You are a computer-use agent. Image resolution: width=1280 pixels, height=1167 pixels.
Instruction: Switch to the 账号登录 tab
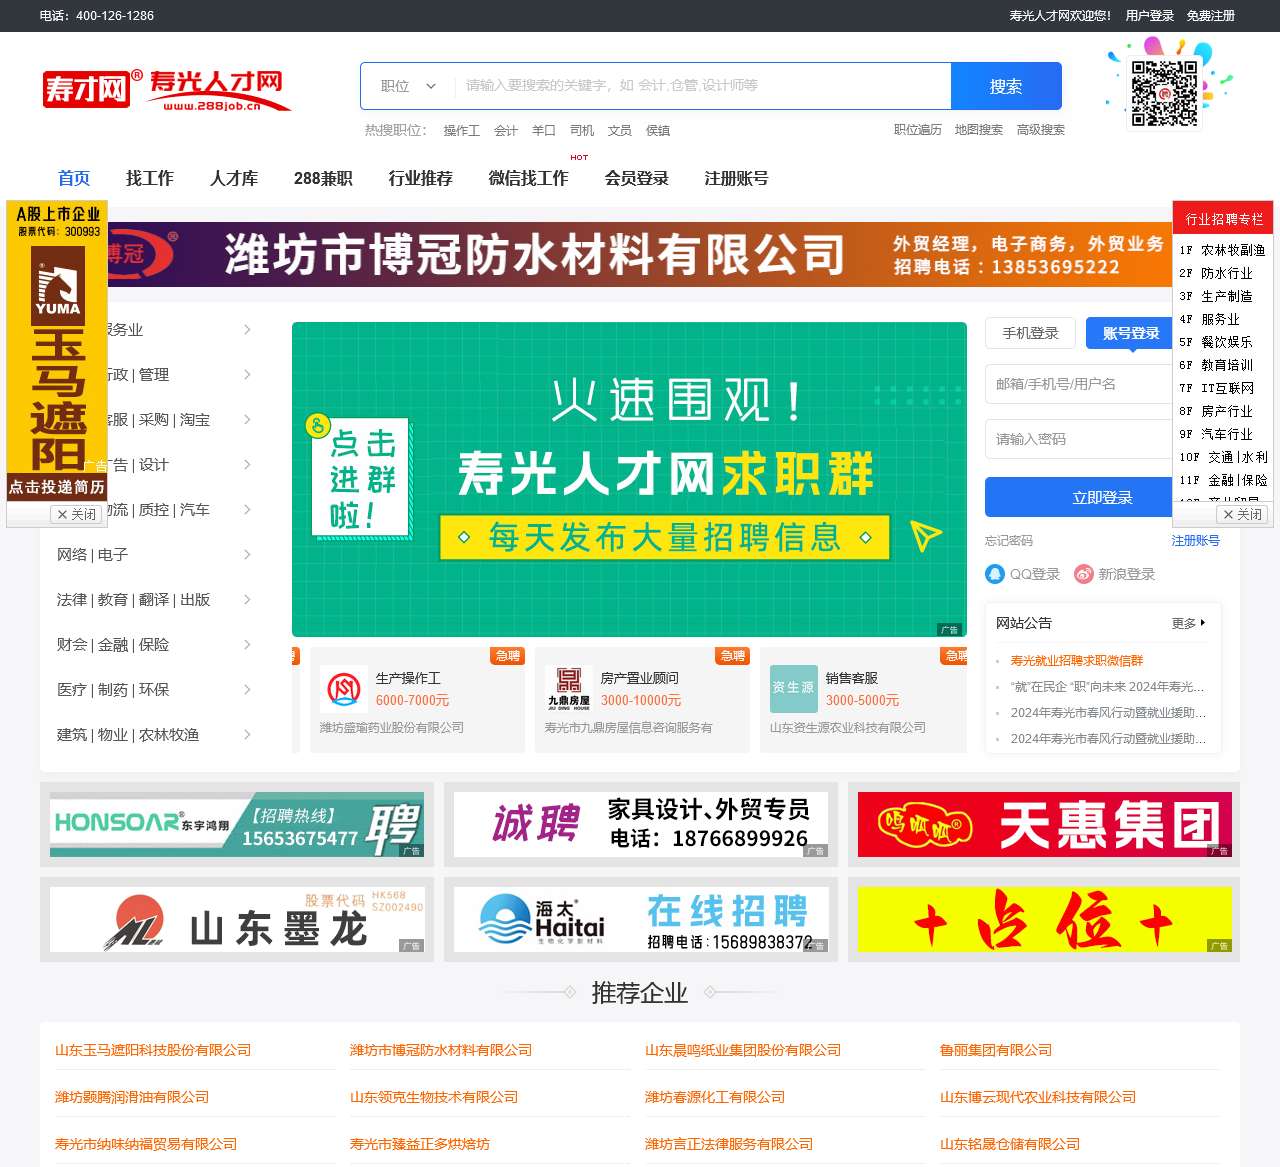click(x=1131, y=333)
